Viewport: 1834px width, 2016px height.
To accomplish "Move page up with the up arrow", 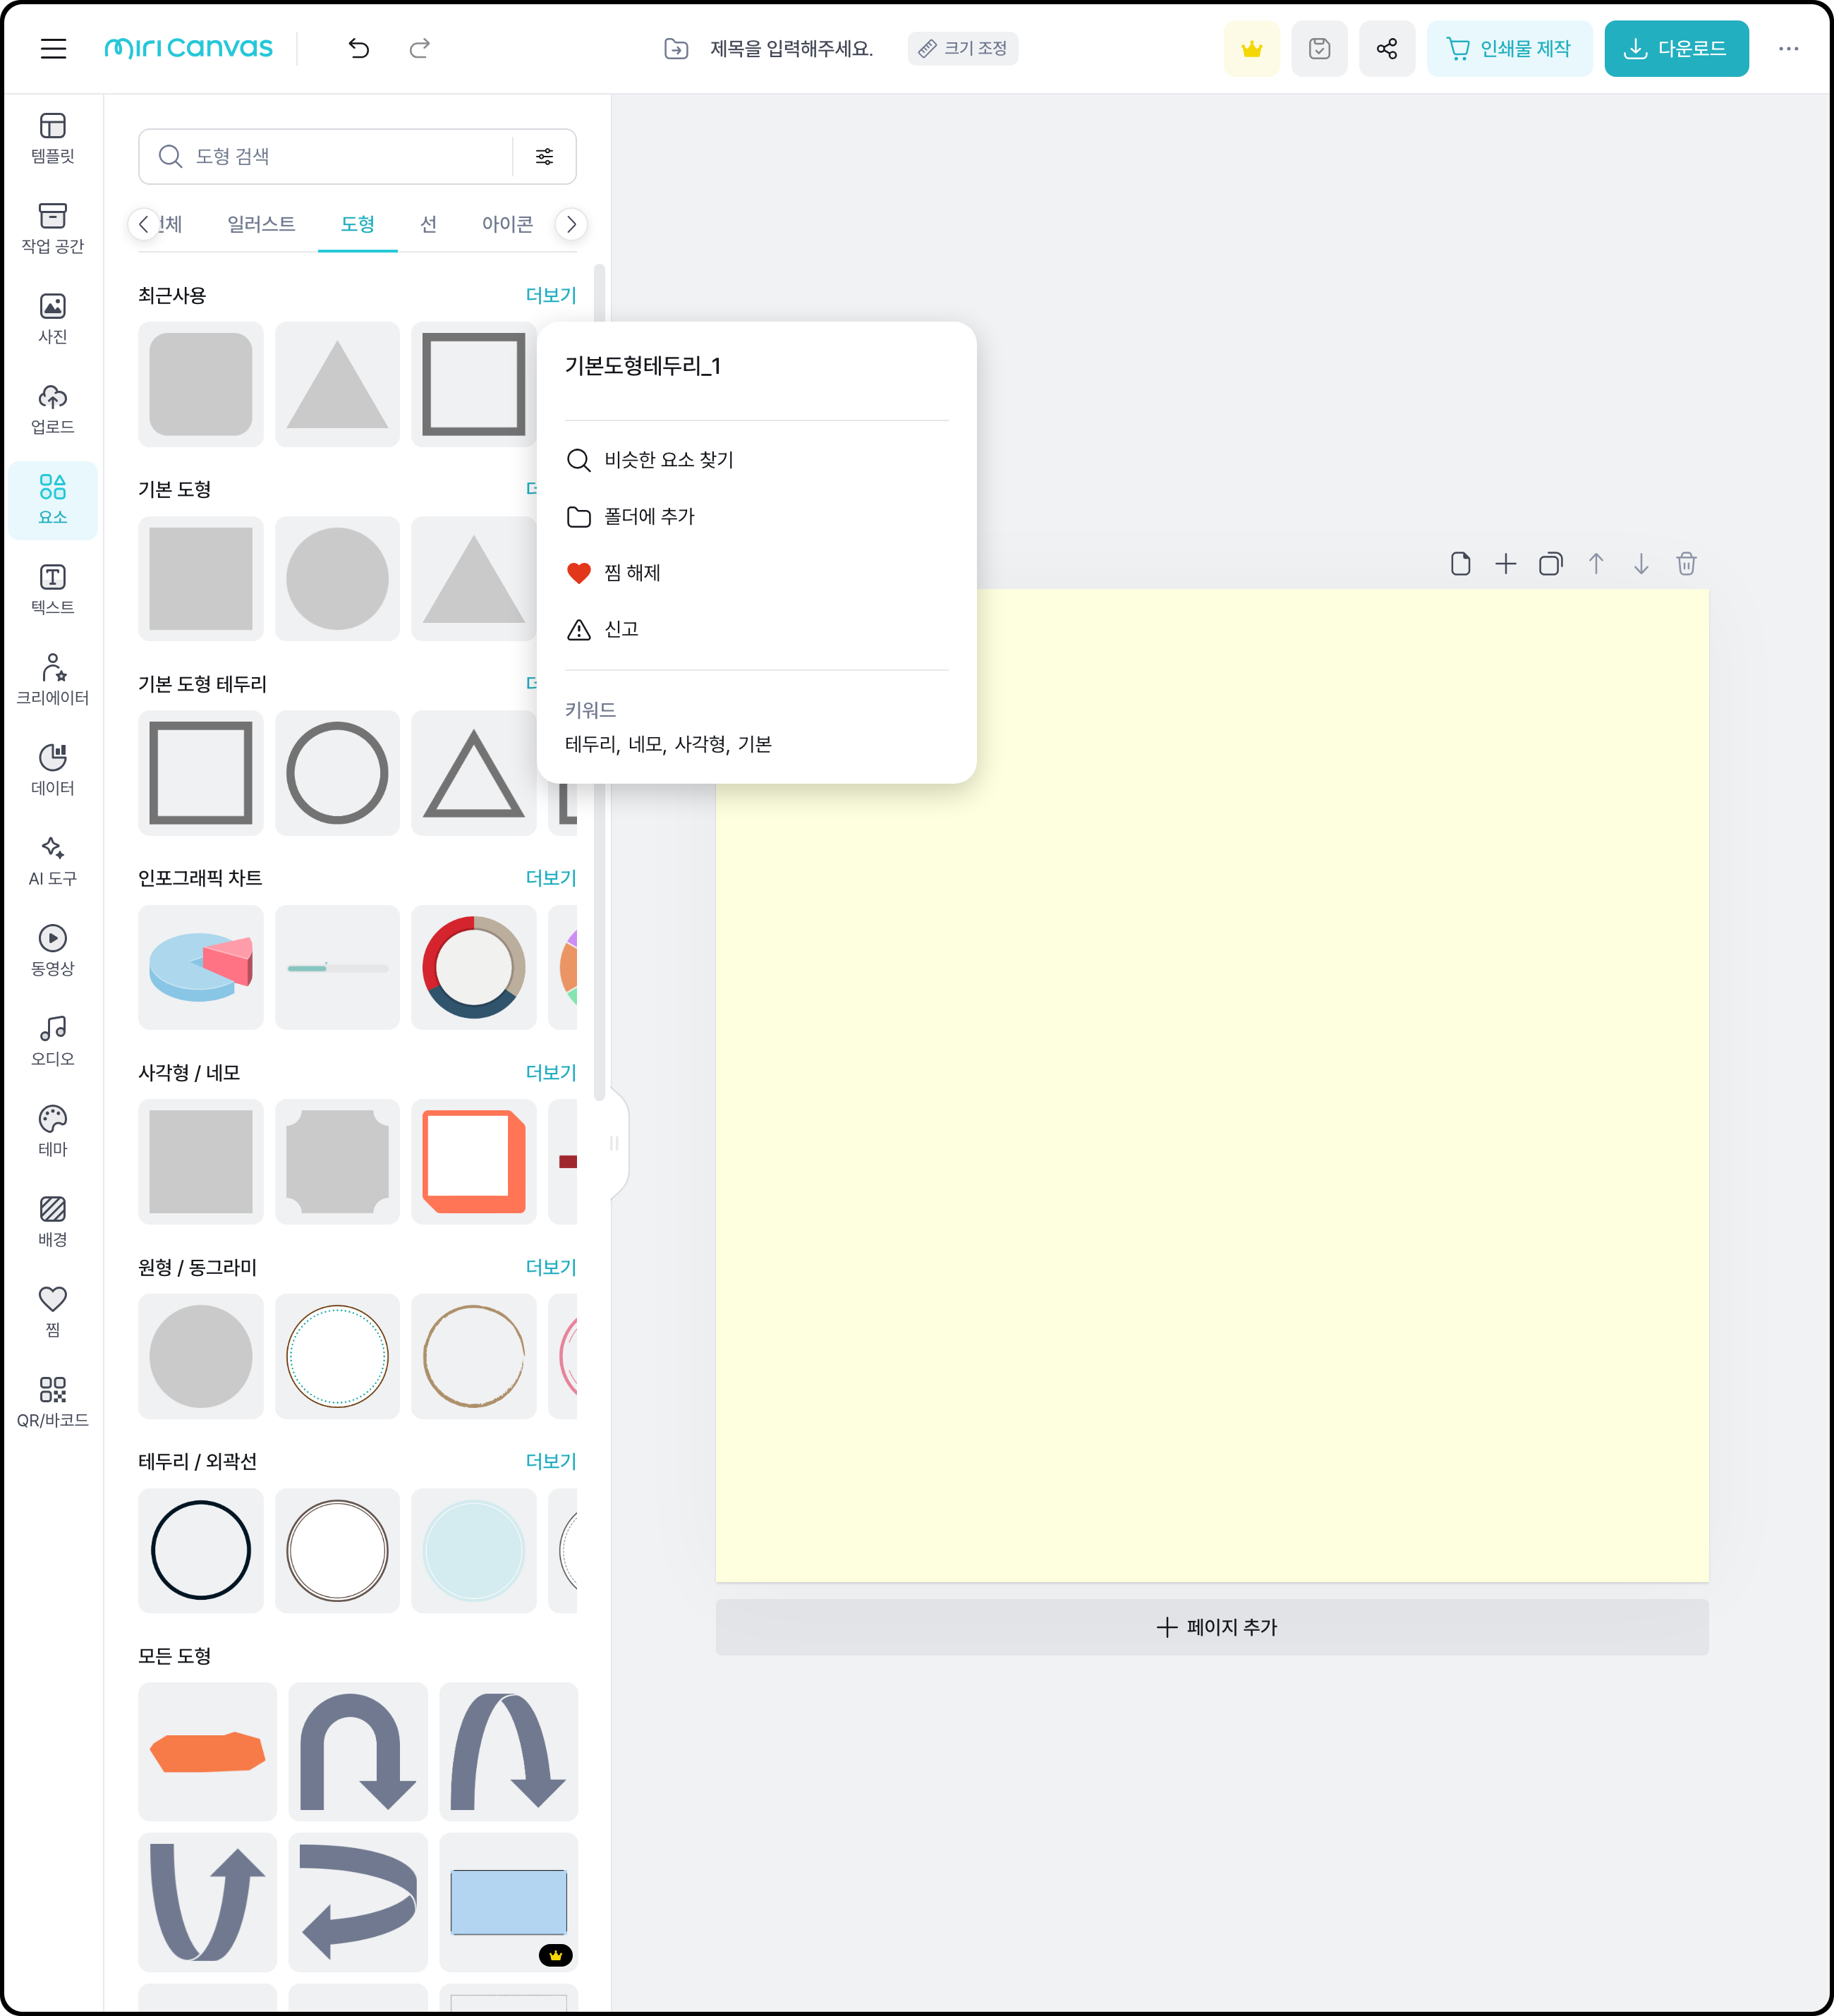I will tap(1596, 564).
